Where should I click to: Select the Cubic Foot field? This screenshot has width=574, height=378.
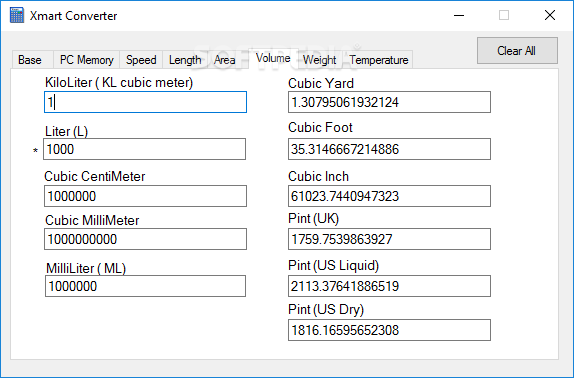[389, 149]
